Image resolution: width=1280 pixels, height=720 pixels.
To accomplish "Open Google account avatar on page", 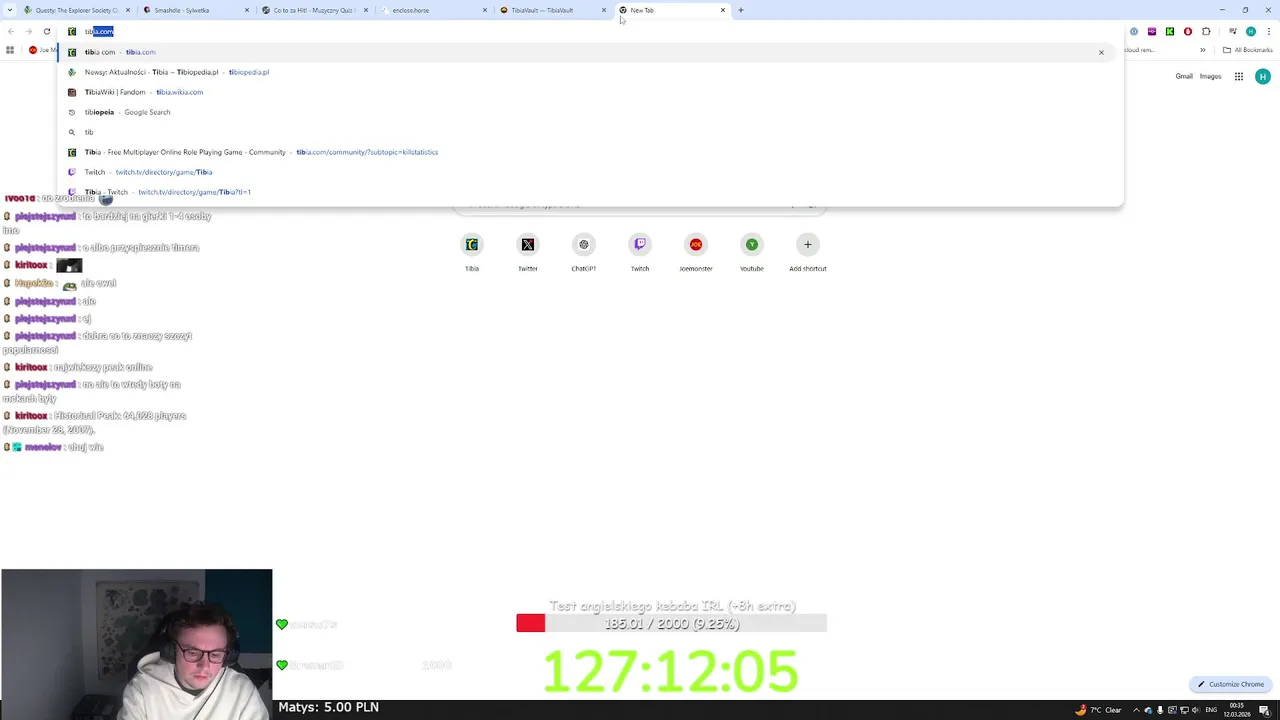I will tap(1263, 76).
